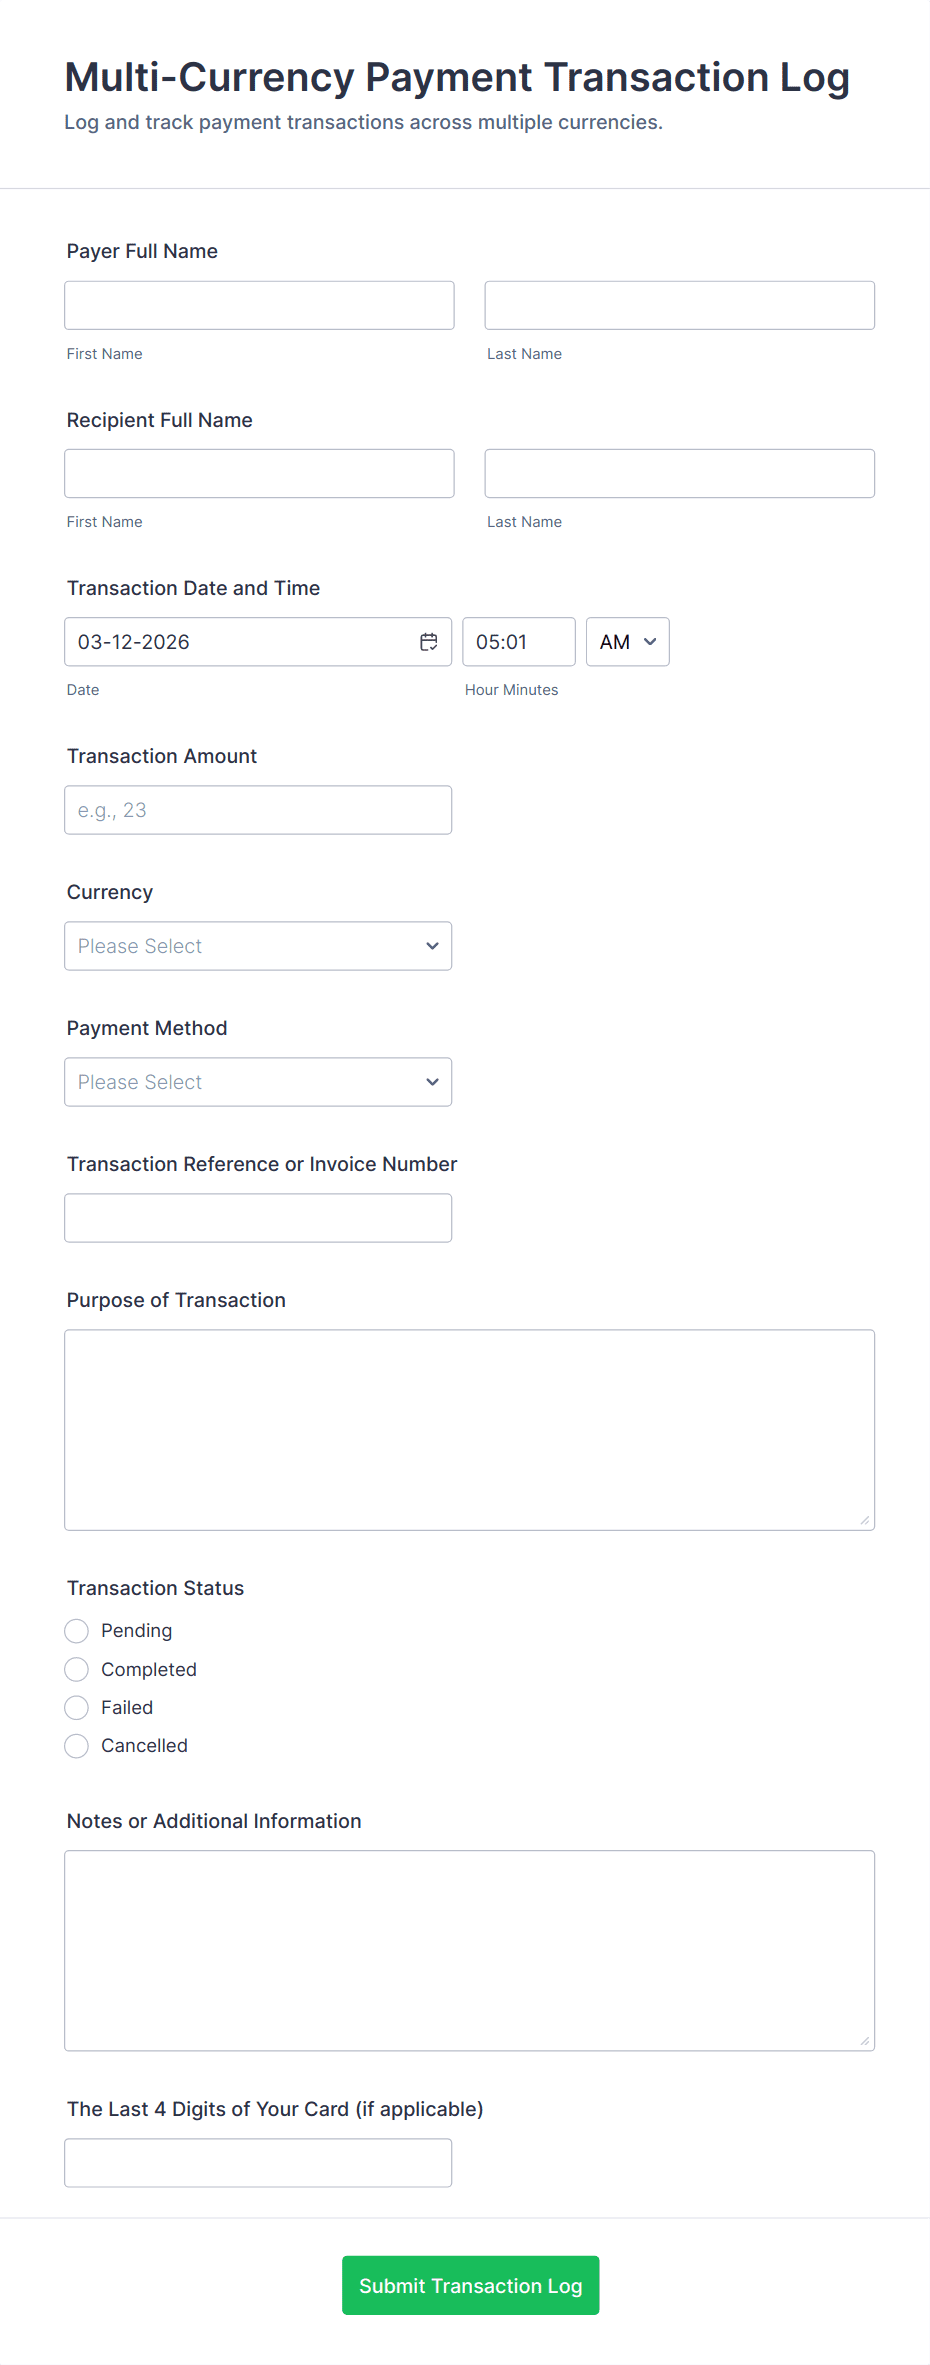Focus the Last 4 Digits card field

click(258, 2163)
